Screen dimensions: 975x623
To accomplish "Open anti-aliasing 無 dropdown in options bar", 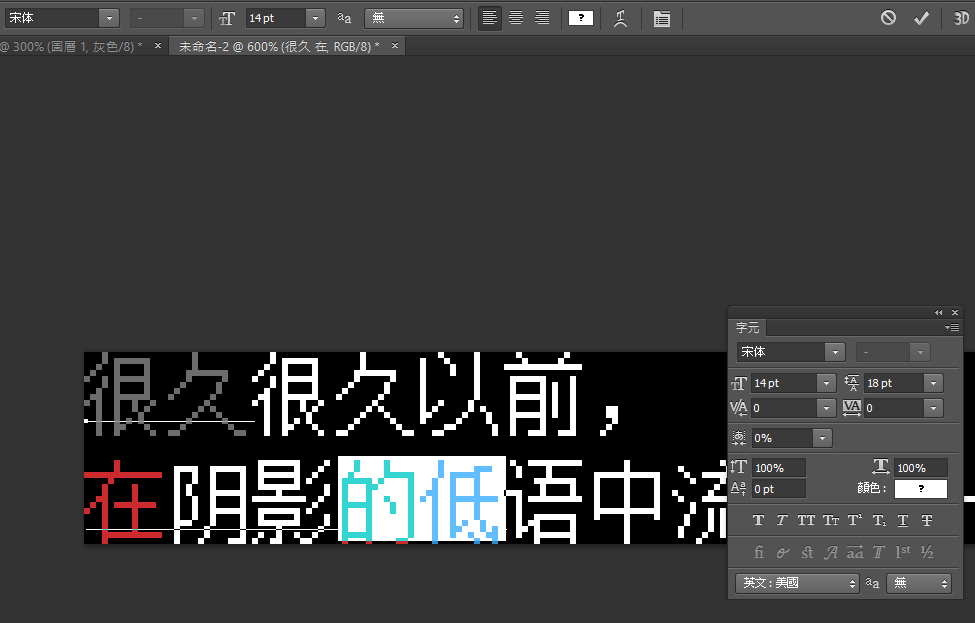I will coord(414,19).
